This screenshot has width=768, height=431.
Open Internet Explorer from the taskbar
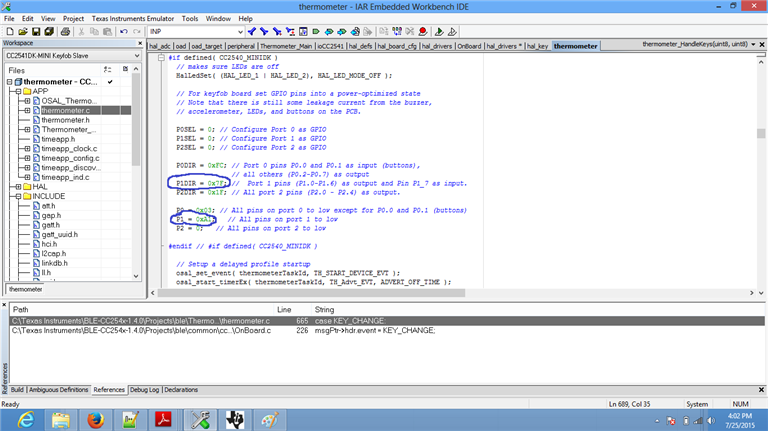[26, 420]
